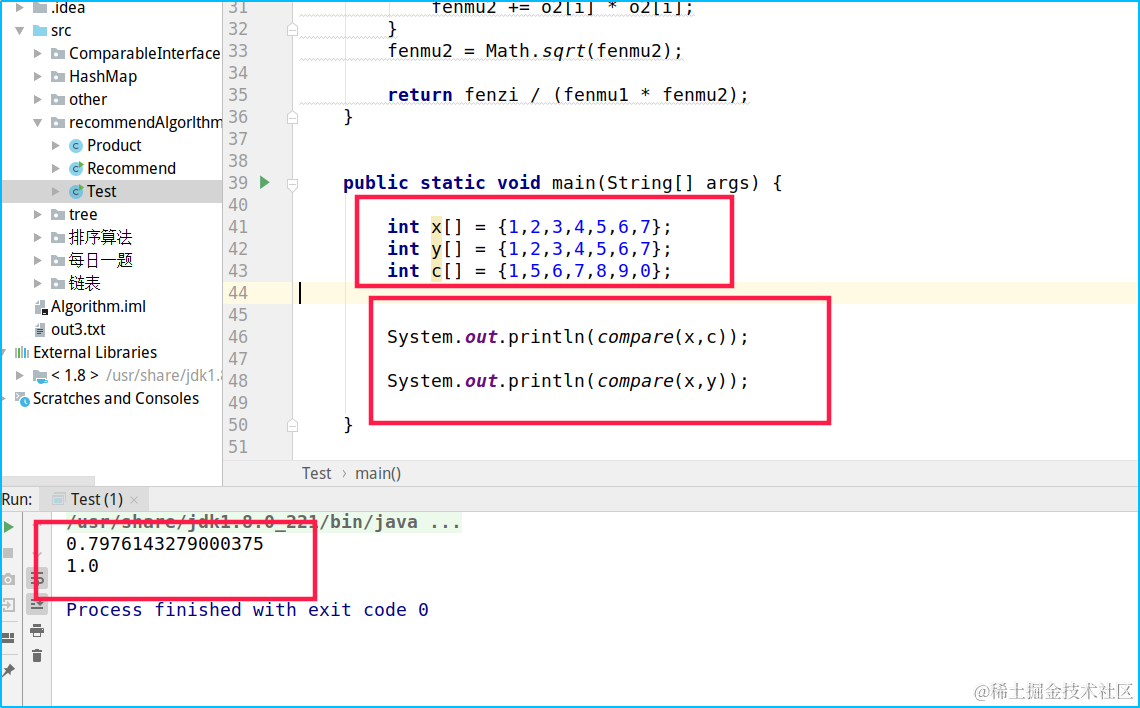
Task: Expand the < 1.8 > JDK library arrow
Action: [20, 376]
